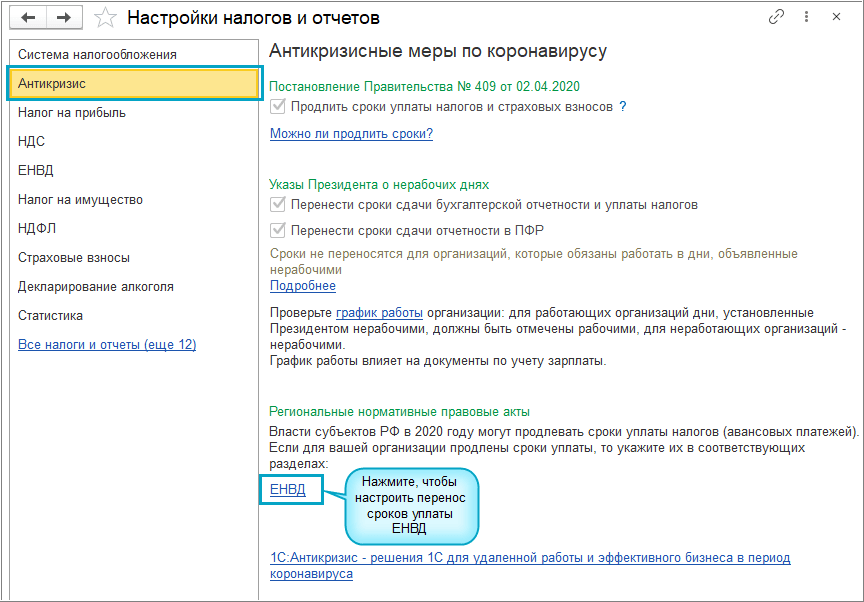Open the 'Подробнее' link
Viewport: 864px width, 602px height.
303,286
